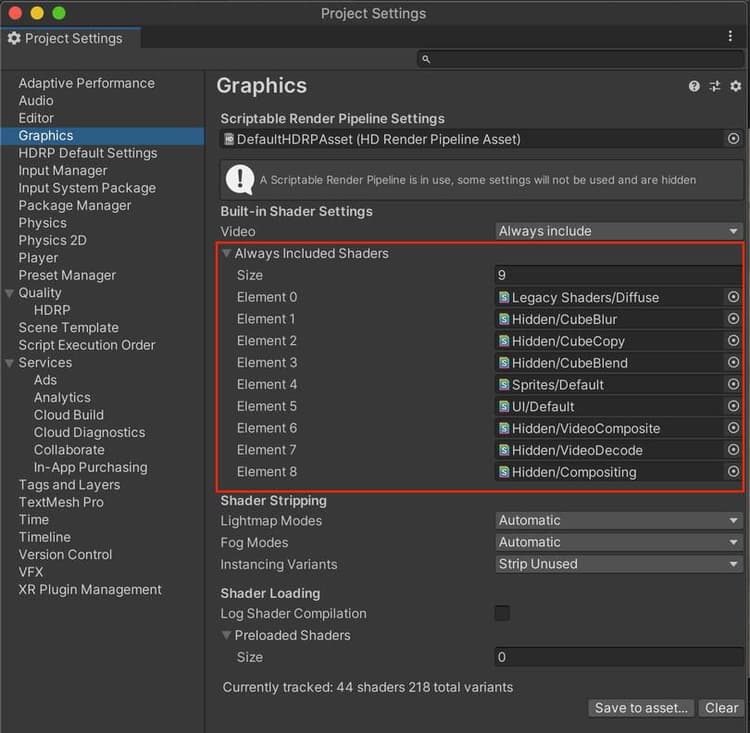The width and height of the screenshot is (750, 733).
Task: Open Script Execution Order settings
Action: [87, 345]
